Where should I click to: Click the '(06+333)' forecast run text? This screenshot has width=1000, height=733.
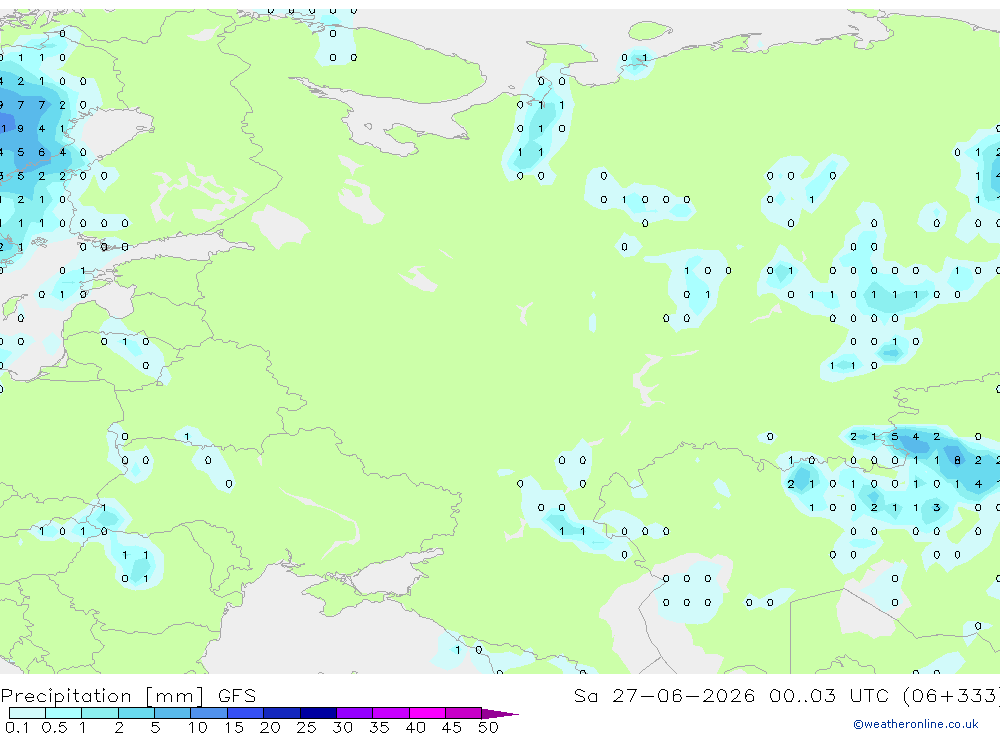pyautogui.click(x=952, y=695)
